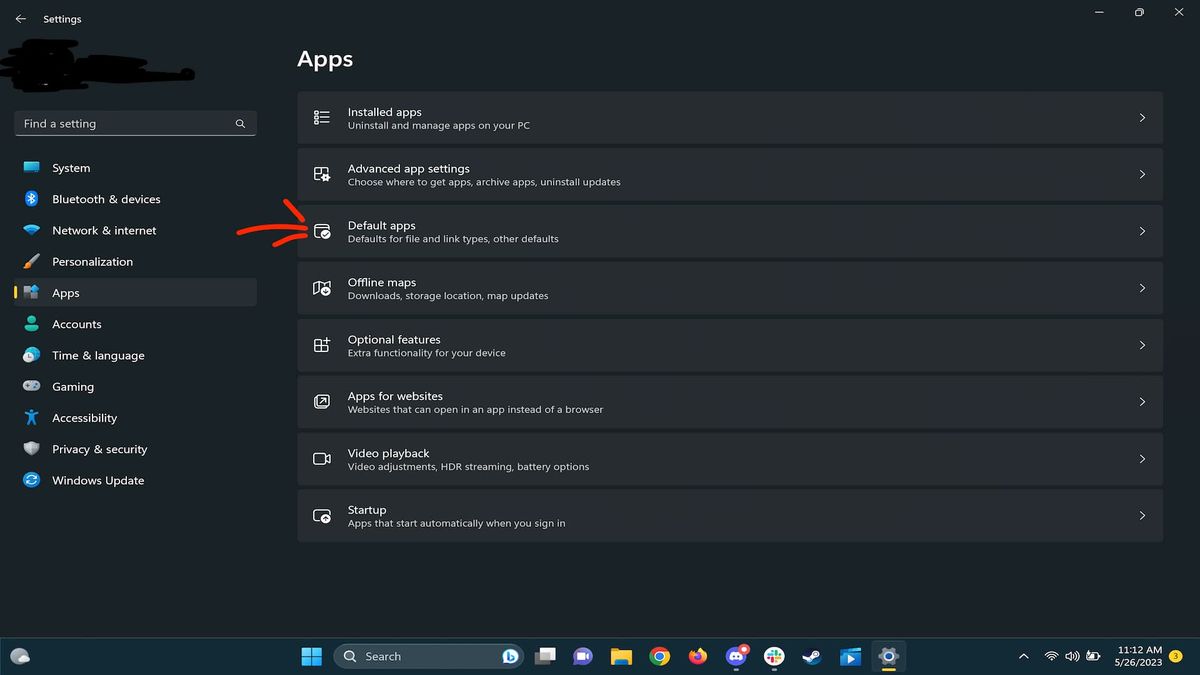Open Windows Update settings

coord(97,480)
